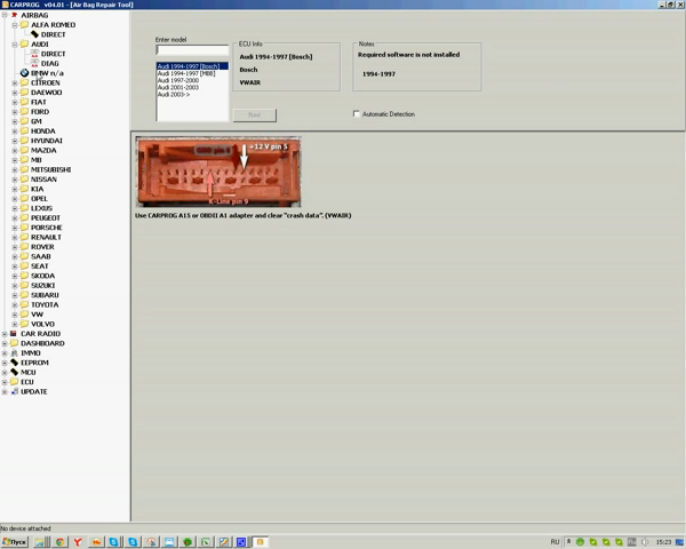Click the icon beside AUDI DIAG

pyautogui.click(x=35, y=63)
